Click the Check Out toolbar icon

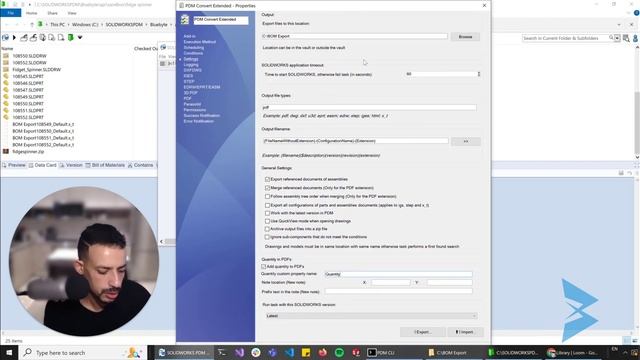tap(24, 38)
